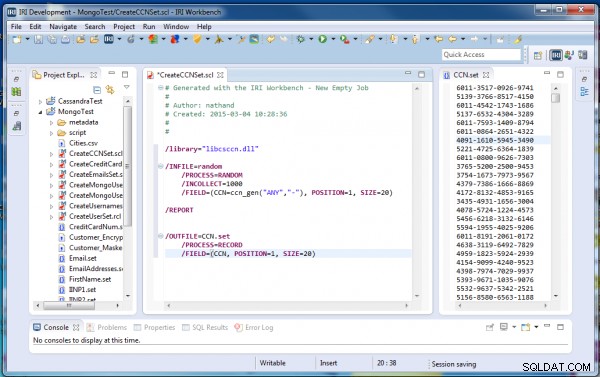Click the green-red data toolbar icon
The width and height of the screenshot is (600, 377).
click(153, 39)
